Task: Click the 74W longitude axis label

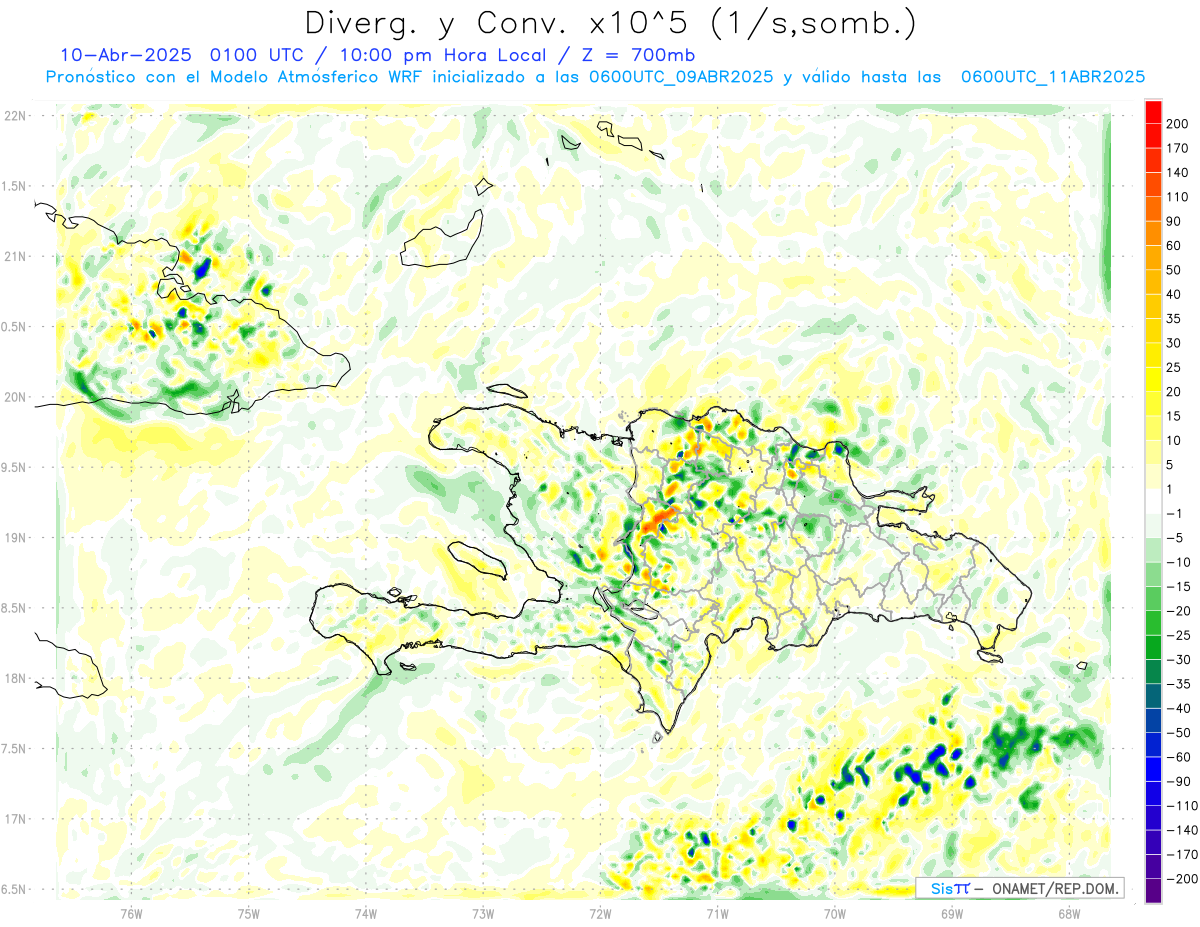Action: click(365, 913)
